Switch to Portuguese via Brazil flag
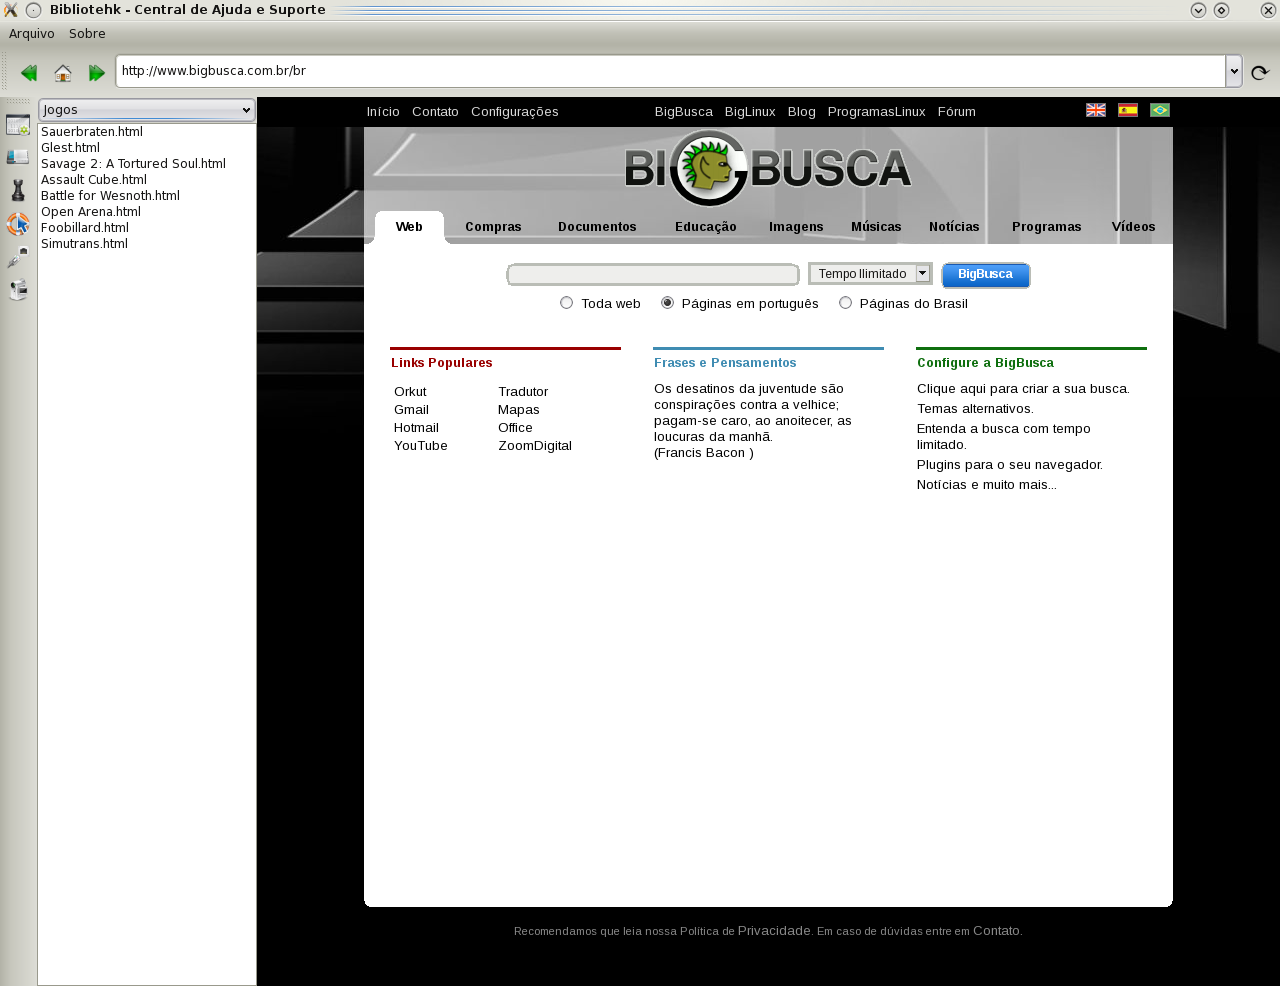The image size is (1280, 986). (x=1160, y=110)
